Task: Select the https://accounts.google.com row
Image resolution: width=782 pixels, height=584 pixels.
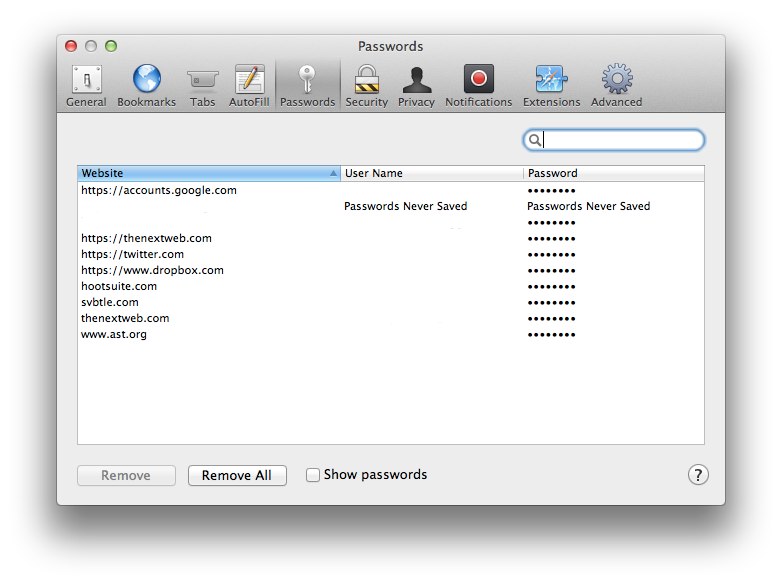Action: tap(391, 190)
